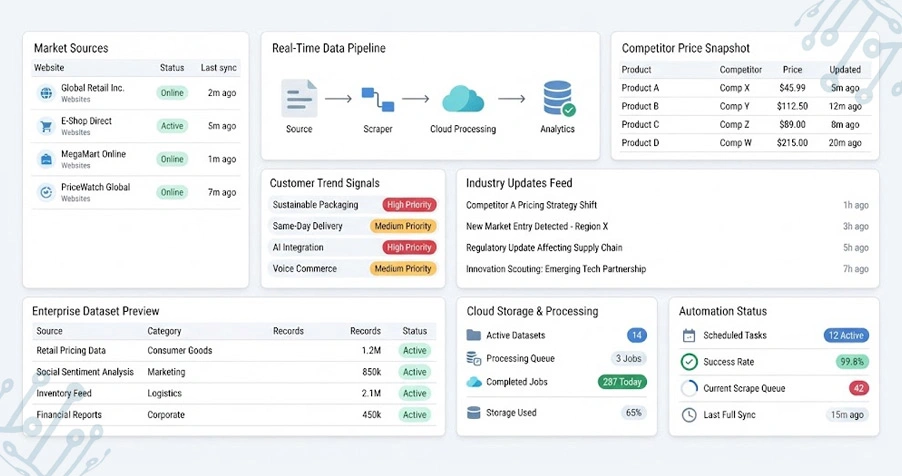Click the calendar icon for Scheduled Tasks
The image size is (902, 476).
coord(689,336)
